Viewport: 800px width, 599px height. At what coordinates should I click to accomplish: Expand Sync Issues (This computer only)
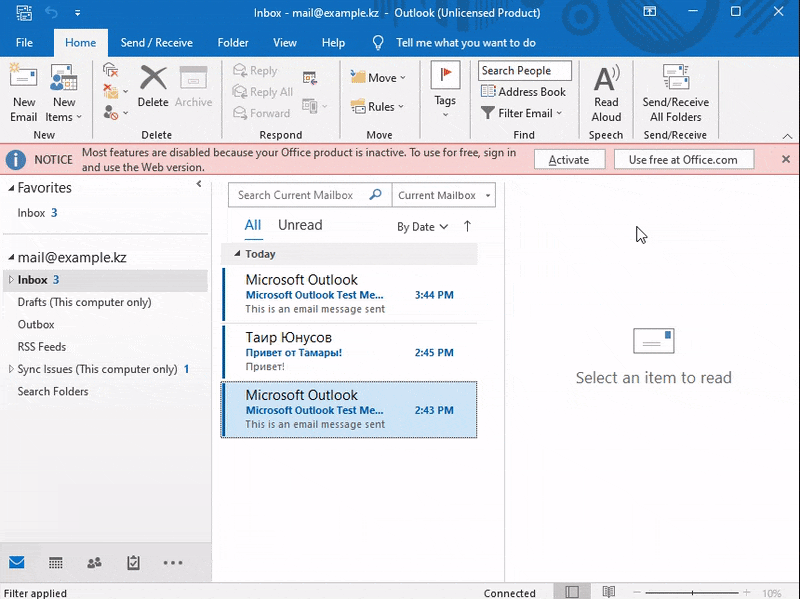point(11,368)
